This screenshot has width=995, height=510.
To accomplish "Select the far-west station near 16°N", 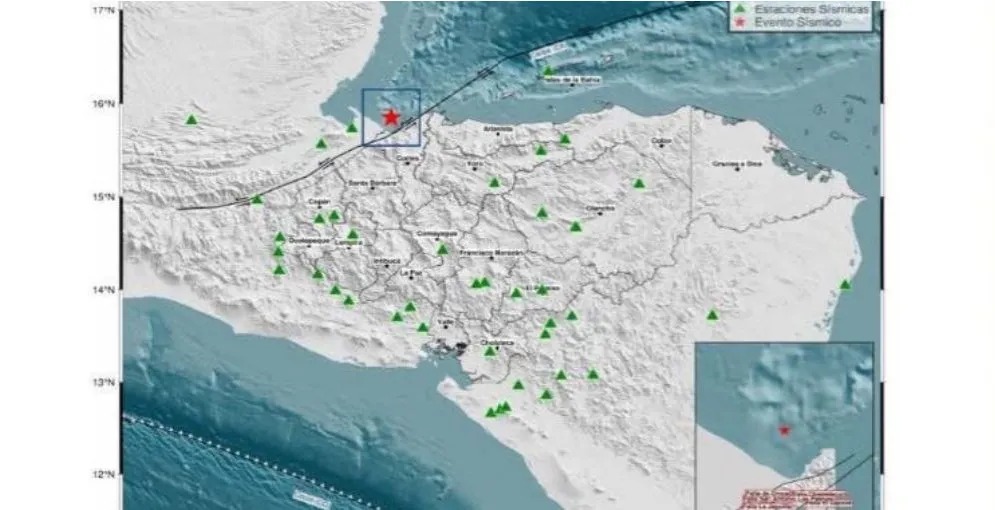I will coord(192,120).
